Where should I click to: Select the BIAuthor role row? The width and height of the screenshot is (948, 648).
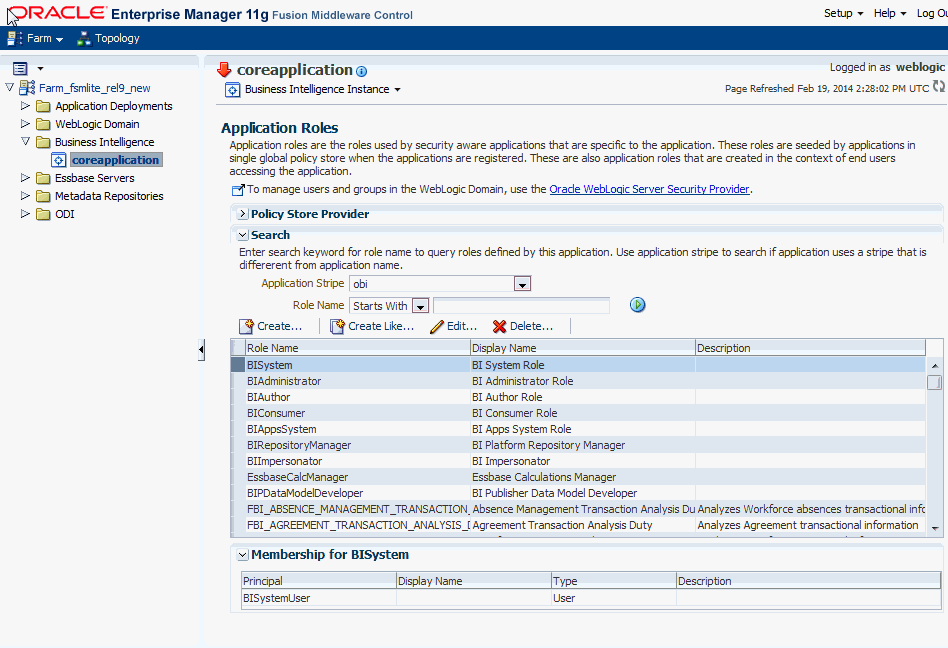[578, 397]
